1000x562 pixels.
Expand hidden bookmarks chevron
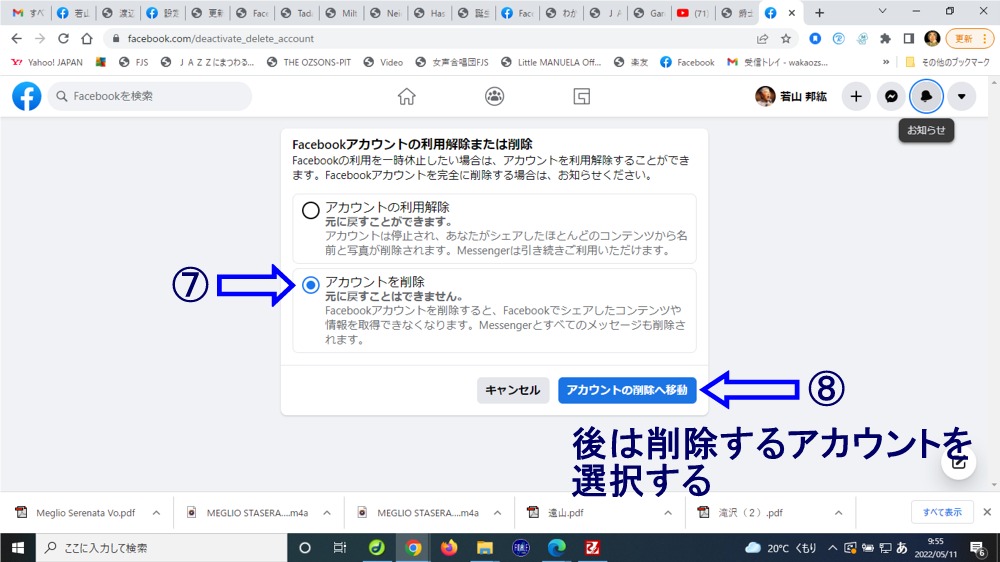(x=885, y=62)
